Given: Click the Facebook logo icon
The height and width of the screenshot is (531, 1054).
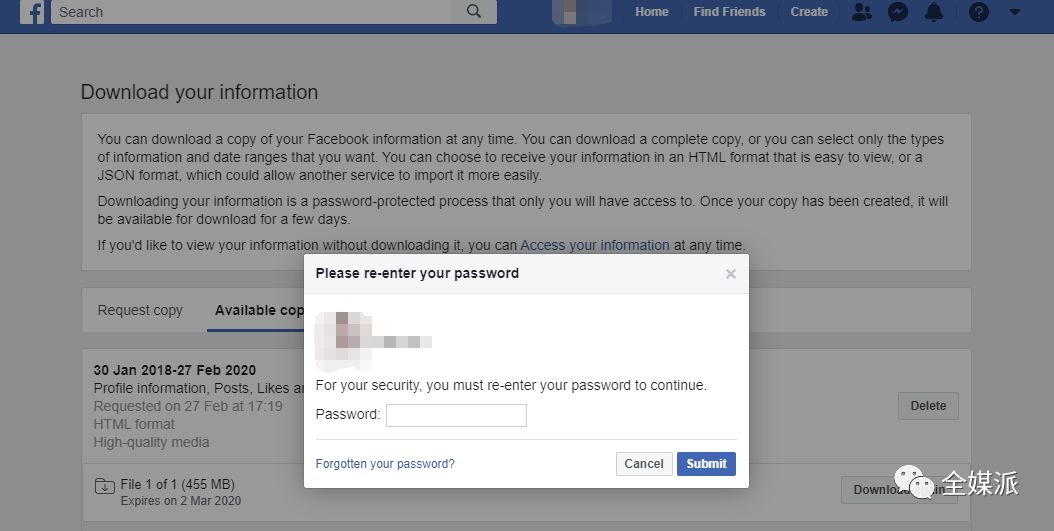Looking at the screenshot, I should tap(32, 12).
